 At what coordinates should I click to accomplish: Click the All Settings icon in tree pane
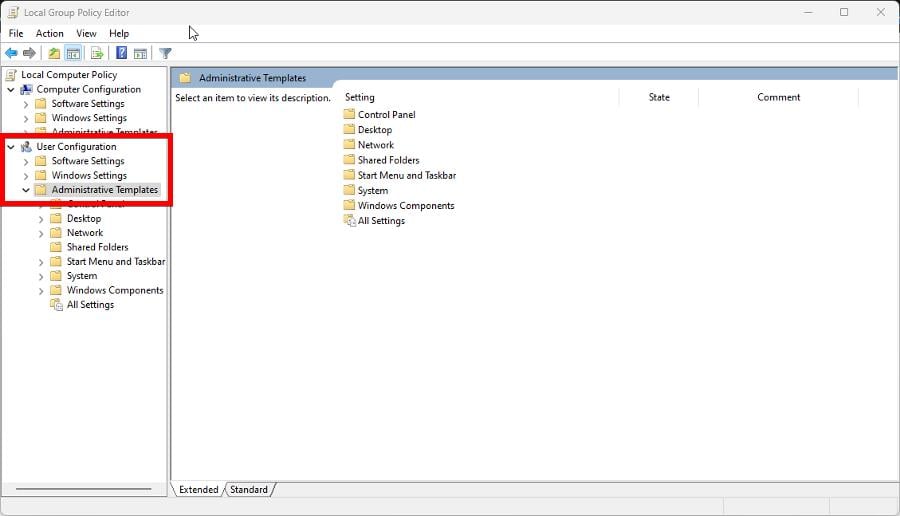pyautogui.click(x=56, y=305)
